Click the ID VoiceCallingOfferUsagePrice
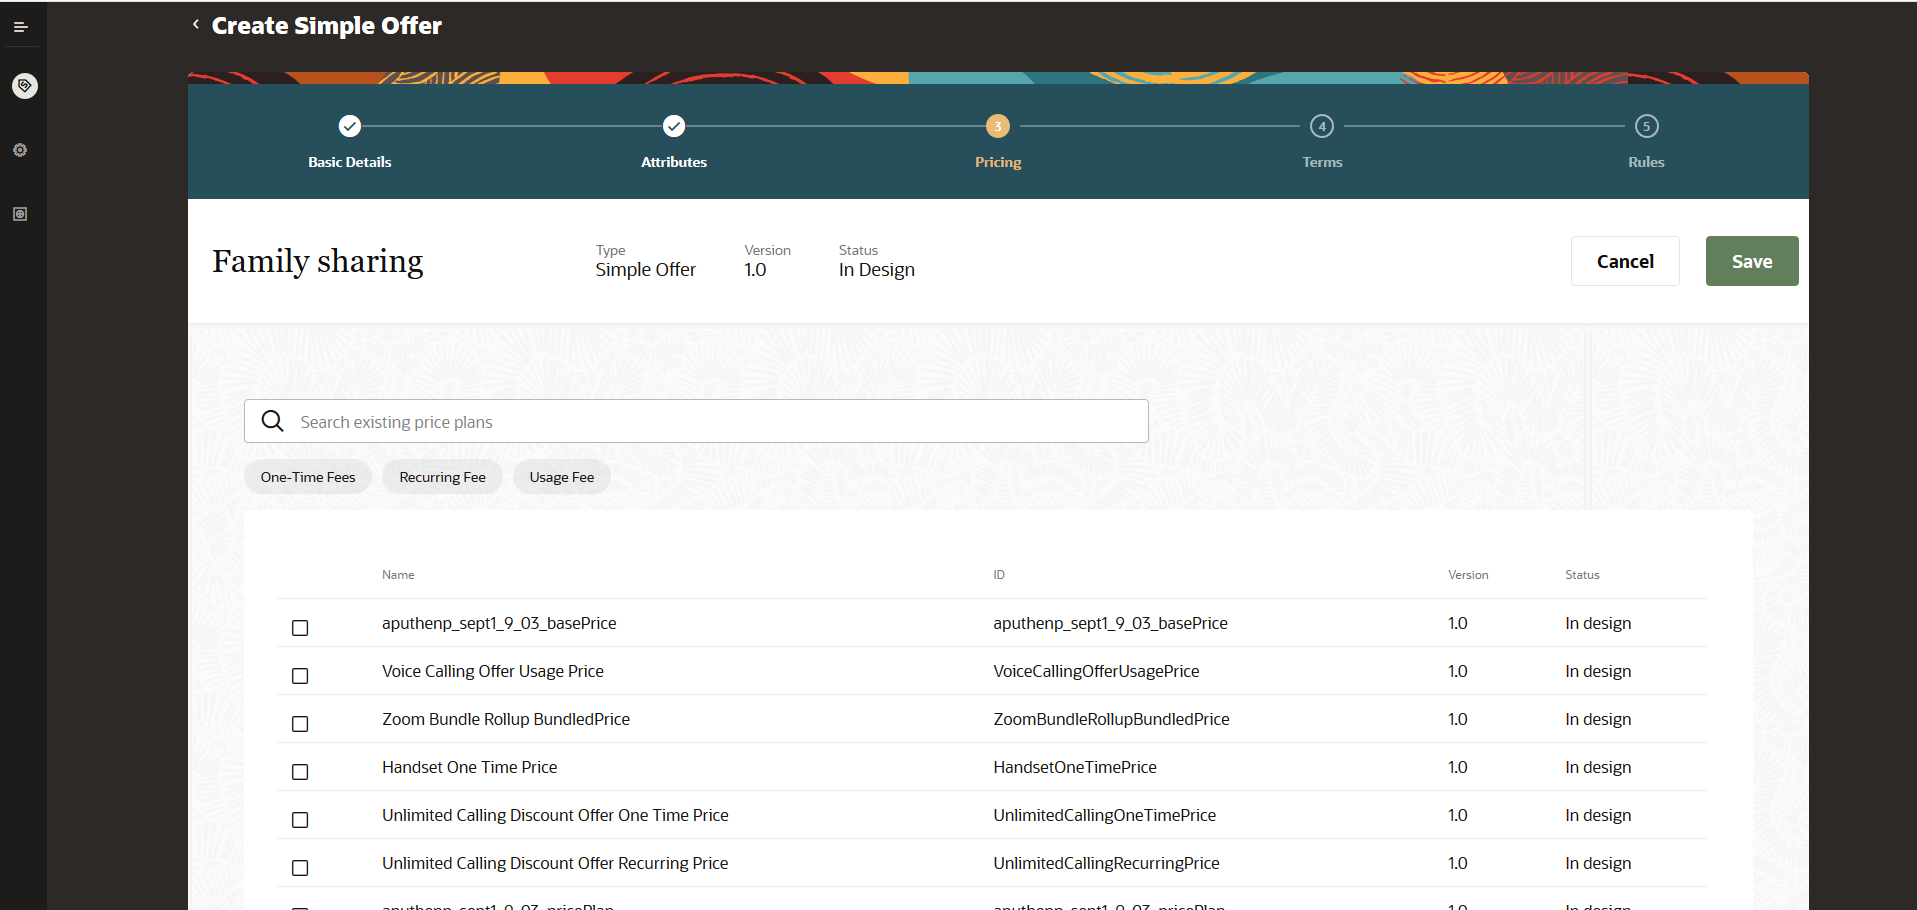1917x910 pixels. [x=1096, y=671]
